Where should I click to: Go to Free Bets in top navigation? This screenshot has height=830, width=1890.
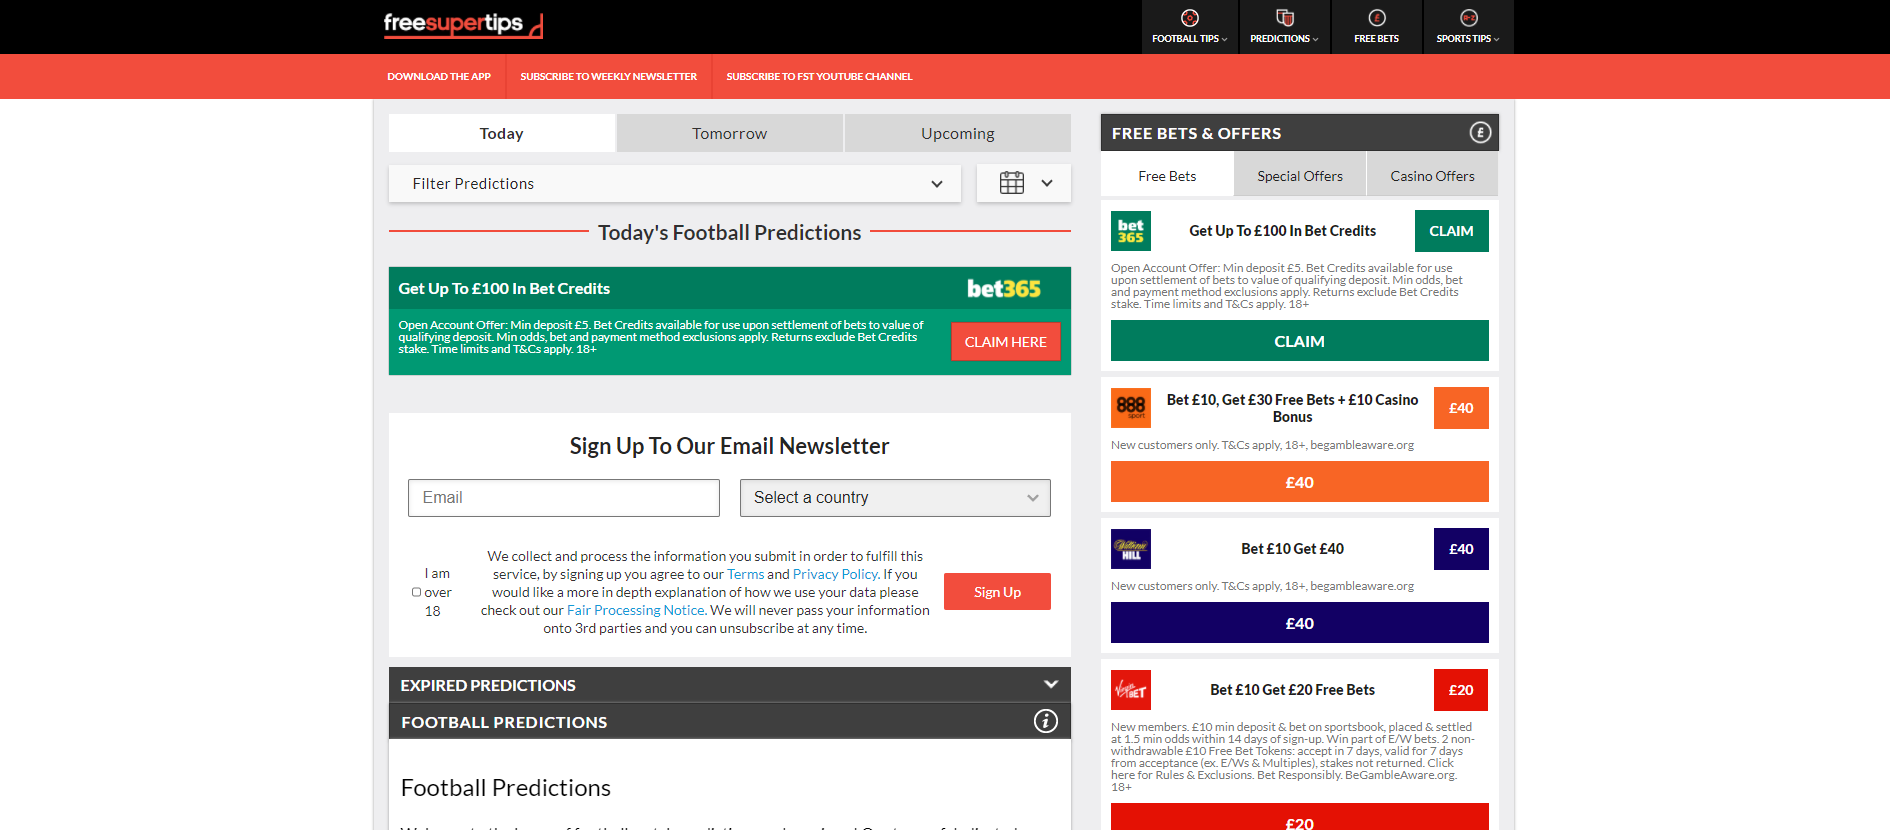[1377, 27]
